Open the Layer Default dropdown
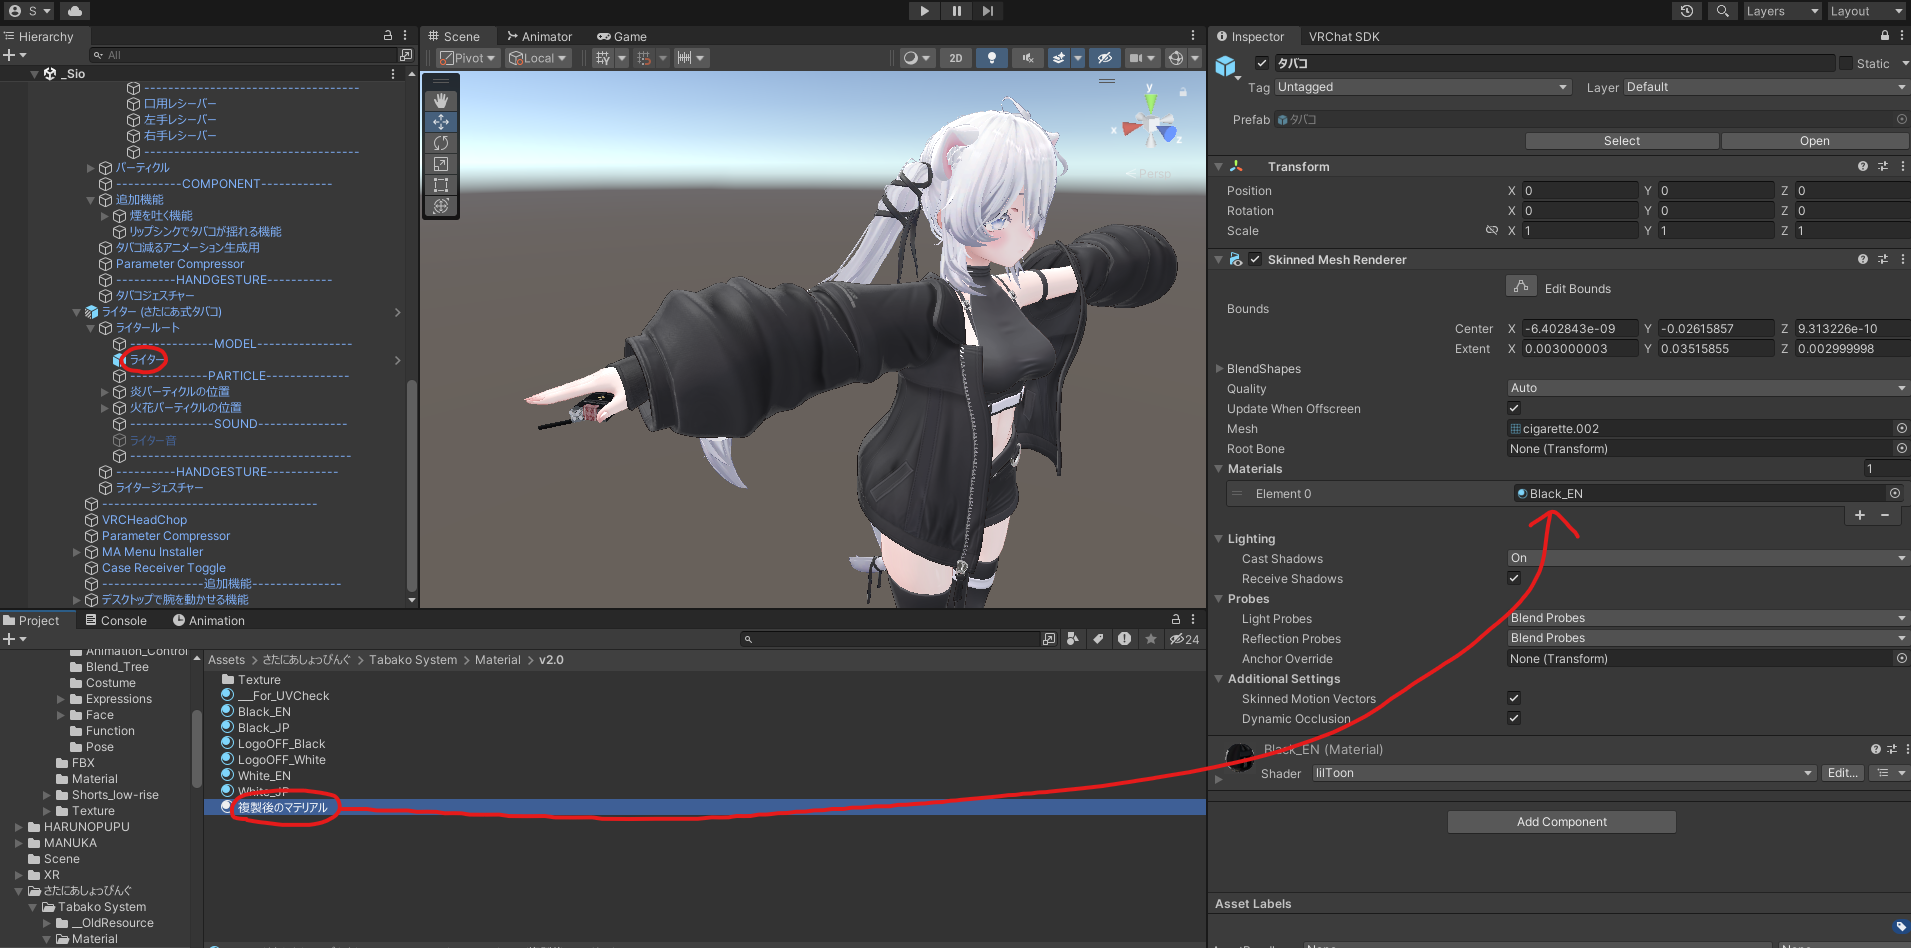The image size is (1911, 948). [x=1766, y=87]
